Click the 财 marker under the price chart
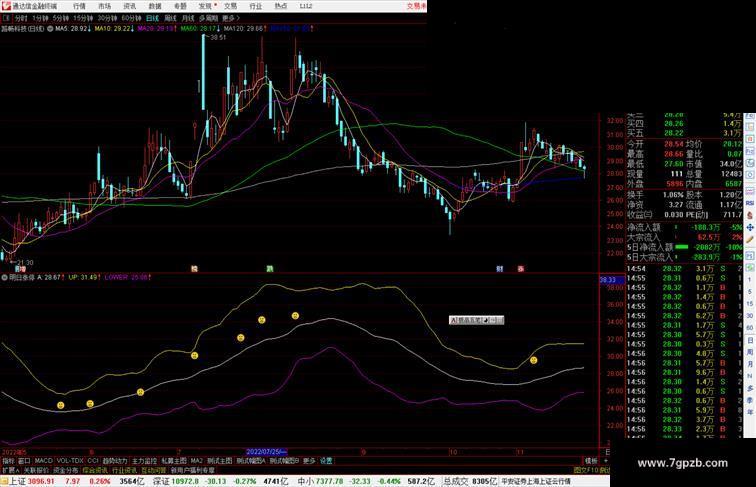This screenshot has height=487, width=756. pos(500,269)
